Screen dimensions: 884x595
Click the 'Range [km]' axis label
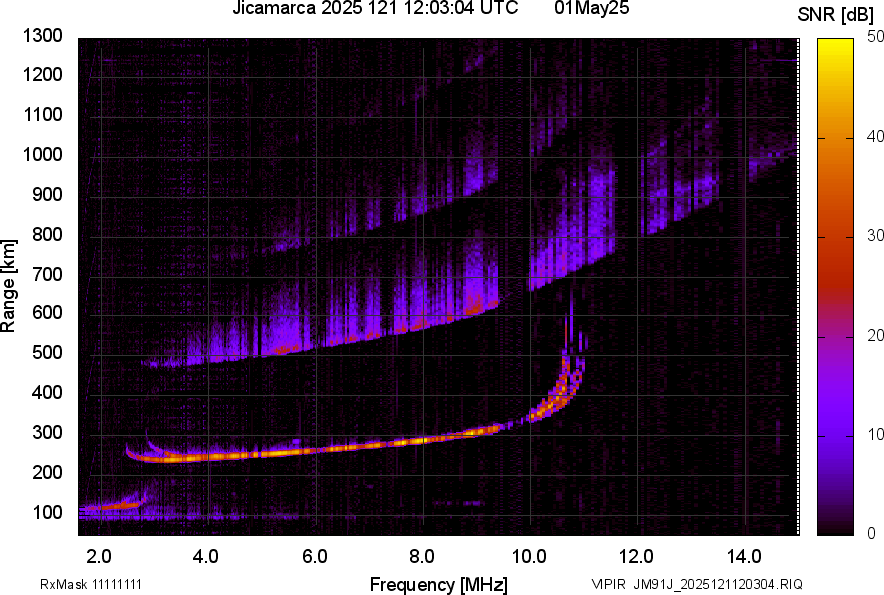[8, 286]
